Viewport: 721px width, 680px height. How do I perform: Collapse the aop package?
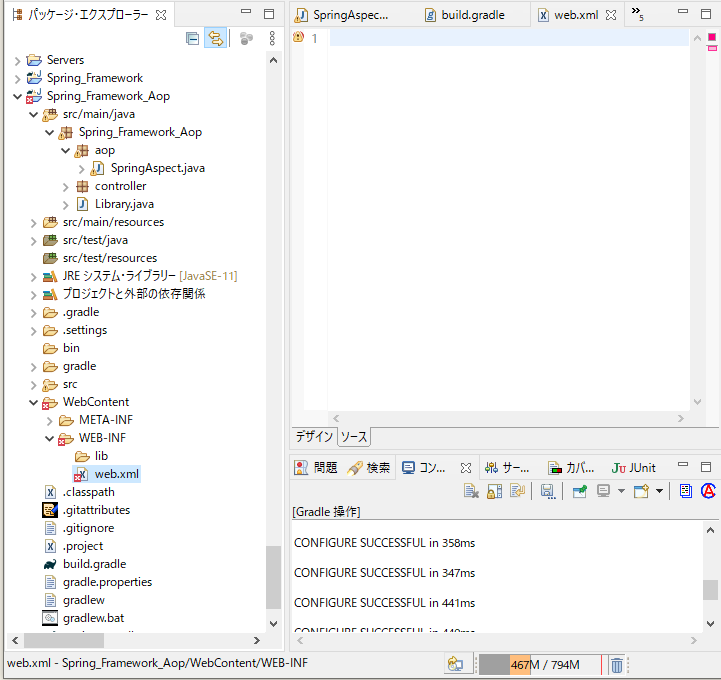point(66,150)
